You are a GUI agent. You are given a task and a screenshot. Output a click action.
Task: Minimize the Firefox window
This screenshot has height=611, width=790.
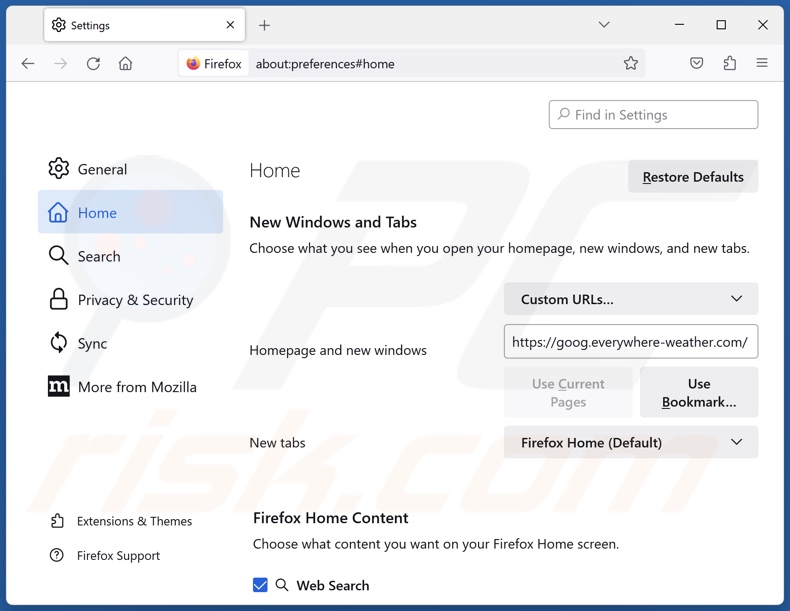[x=679, y=25]
